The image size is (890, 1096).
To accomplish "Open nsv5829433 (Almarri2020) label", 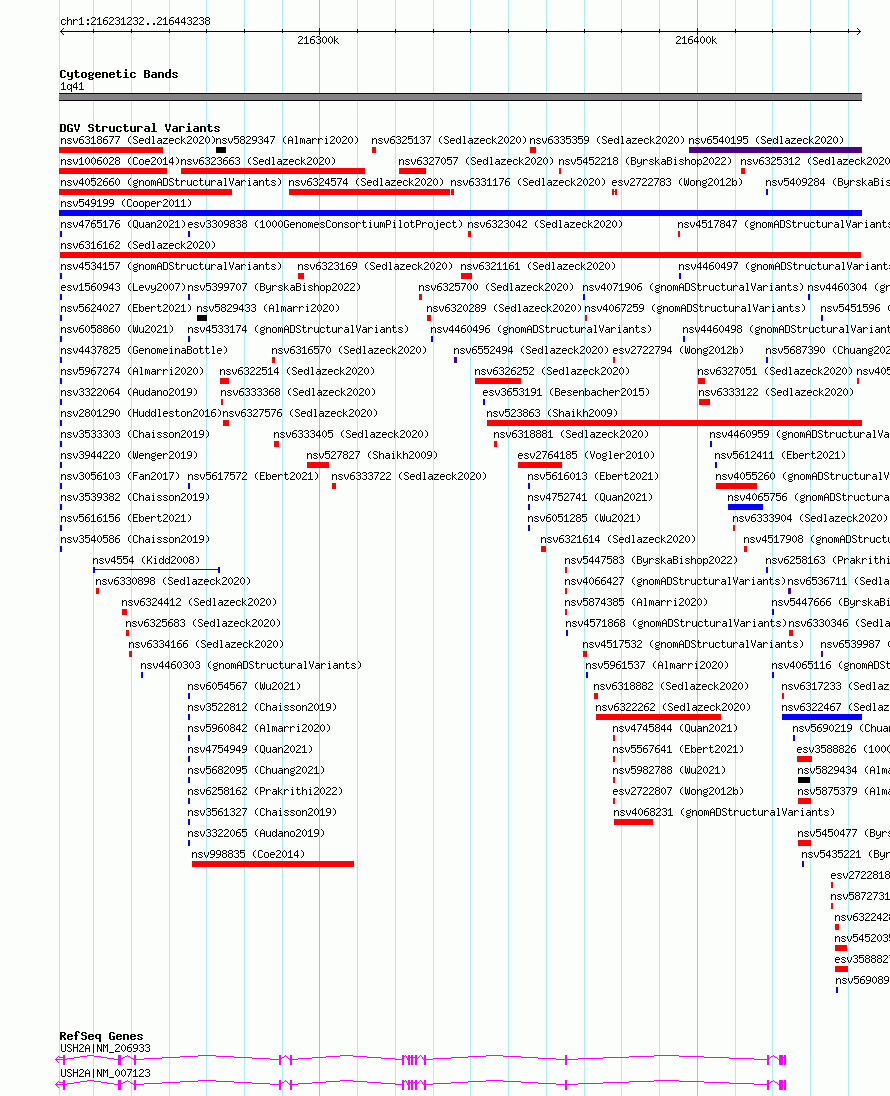I will point(268,308).
